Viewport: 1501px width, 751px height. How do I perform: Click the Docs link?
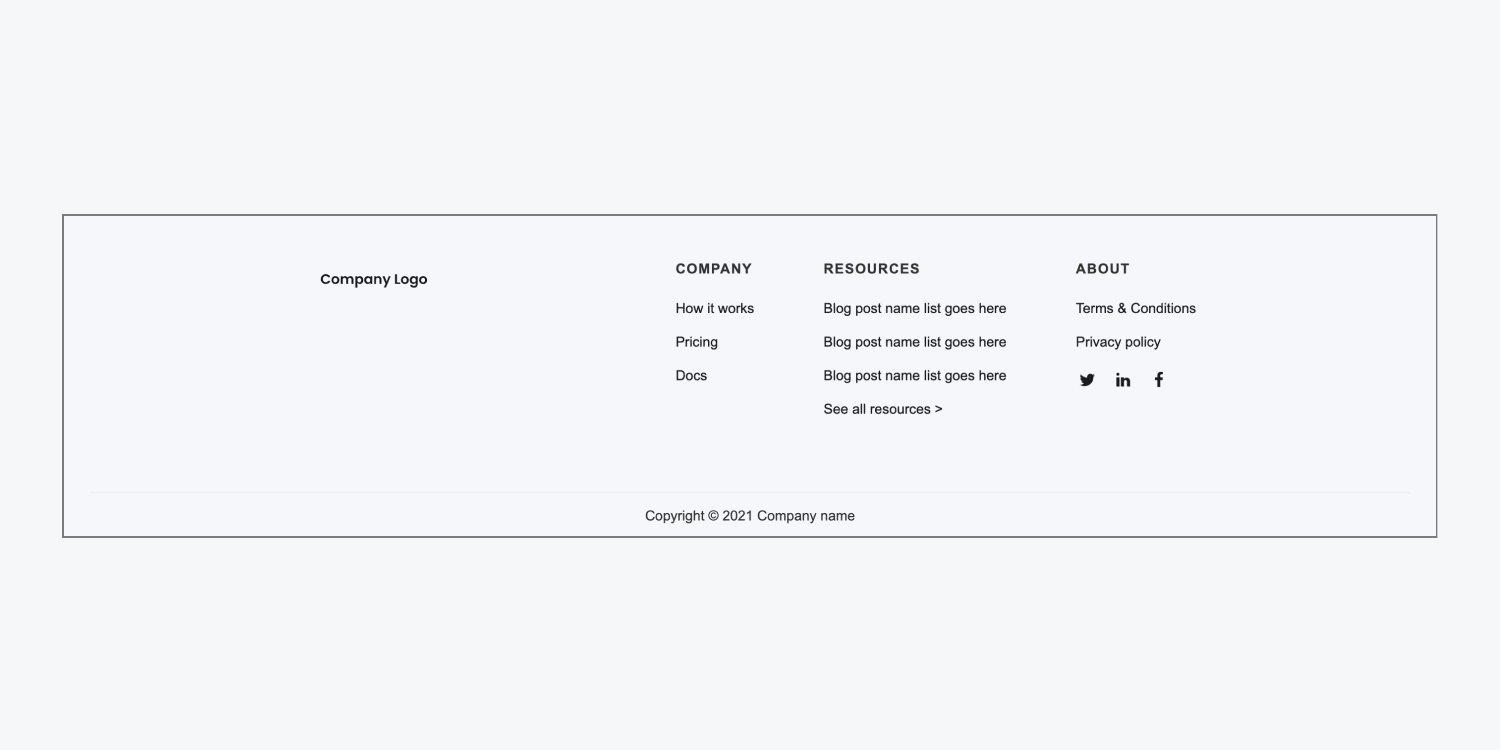click(x=691, y=375)
